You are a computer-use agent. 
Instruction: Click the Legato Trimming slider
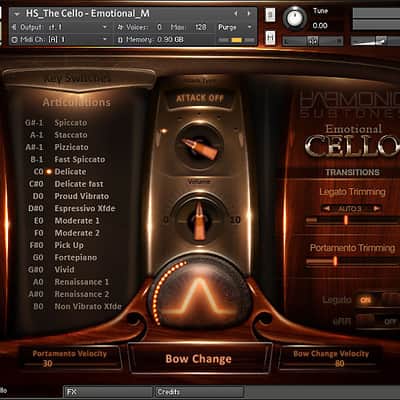[353, 220]
